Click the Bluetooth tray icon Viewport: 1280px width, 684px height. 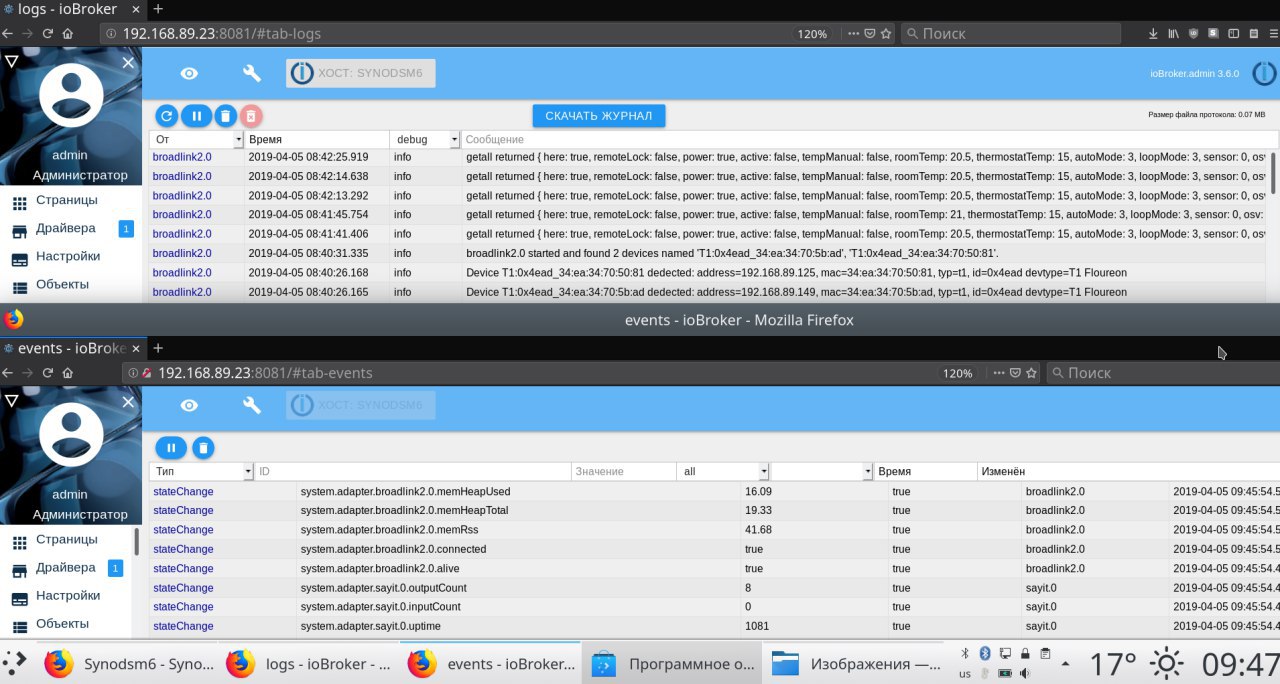point(984,653)
